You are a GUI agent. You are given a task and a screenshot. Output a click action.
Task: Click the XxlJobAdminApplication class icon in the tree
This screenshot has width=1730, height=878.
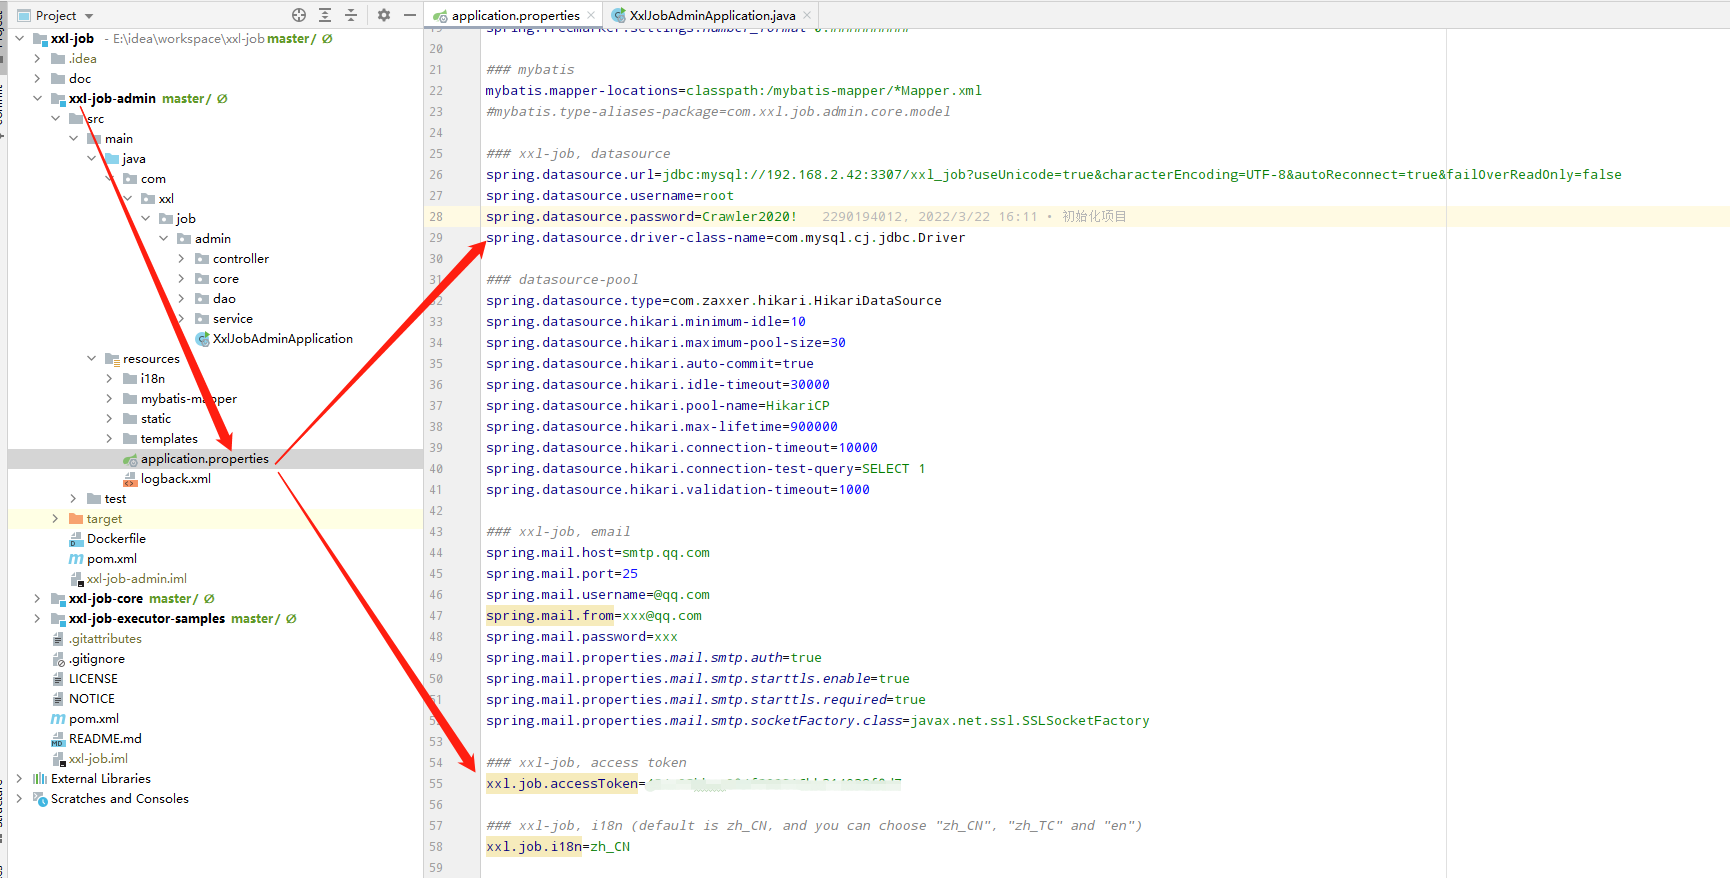(x=202, y=339)
